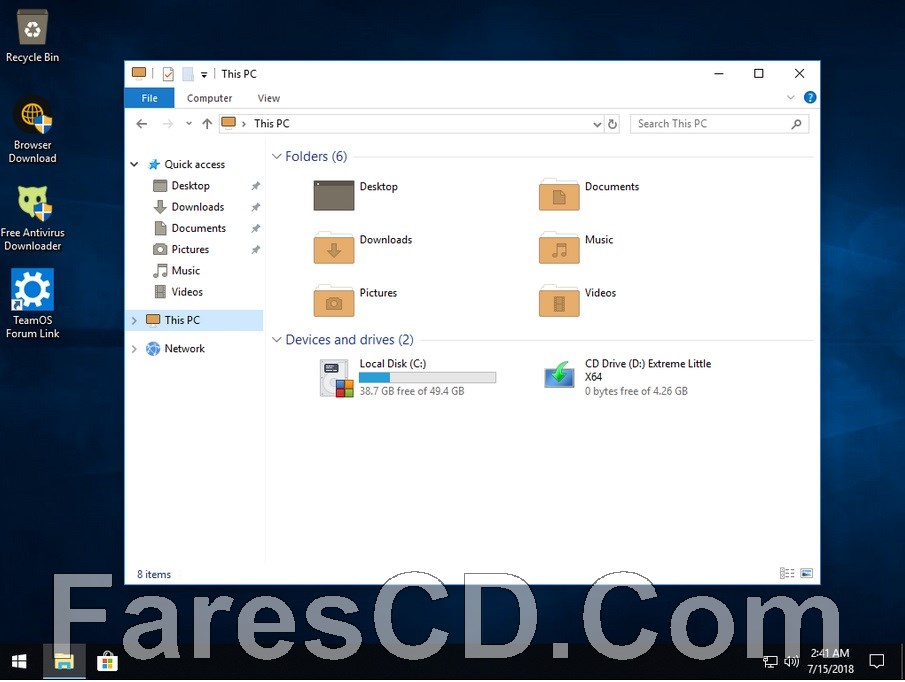This screenshot has height=682, width=905.
Task: Select the Videos folder in Folders group
Action: click(x=577, y=301)
